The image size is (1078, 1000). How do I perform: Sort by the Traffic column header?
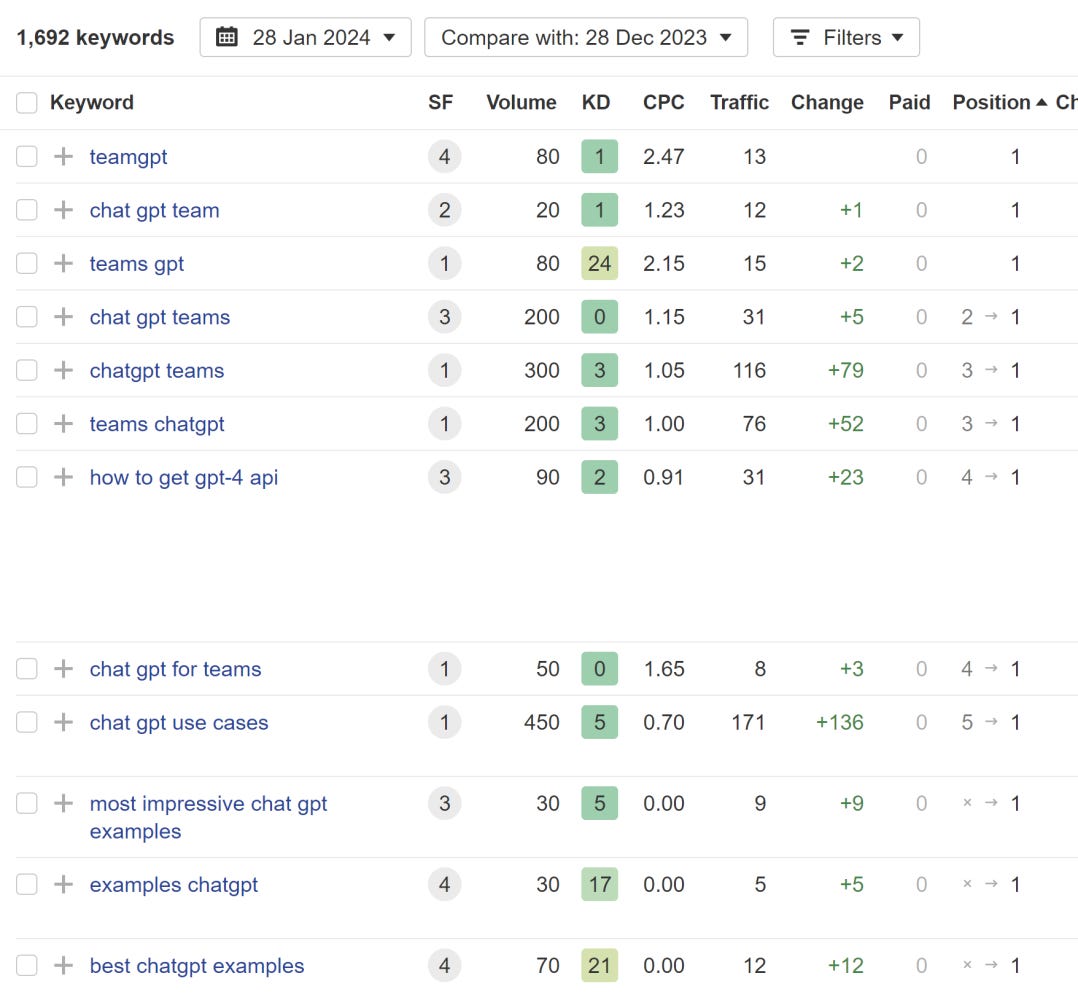pyautogui.click(x=739, y=102)
